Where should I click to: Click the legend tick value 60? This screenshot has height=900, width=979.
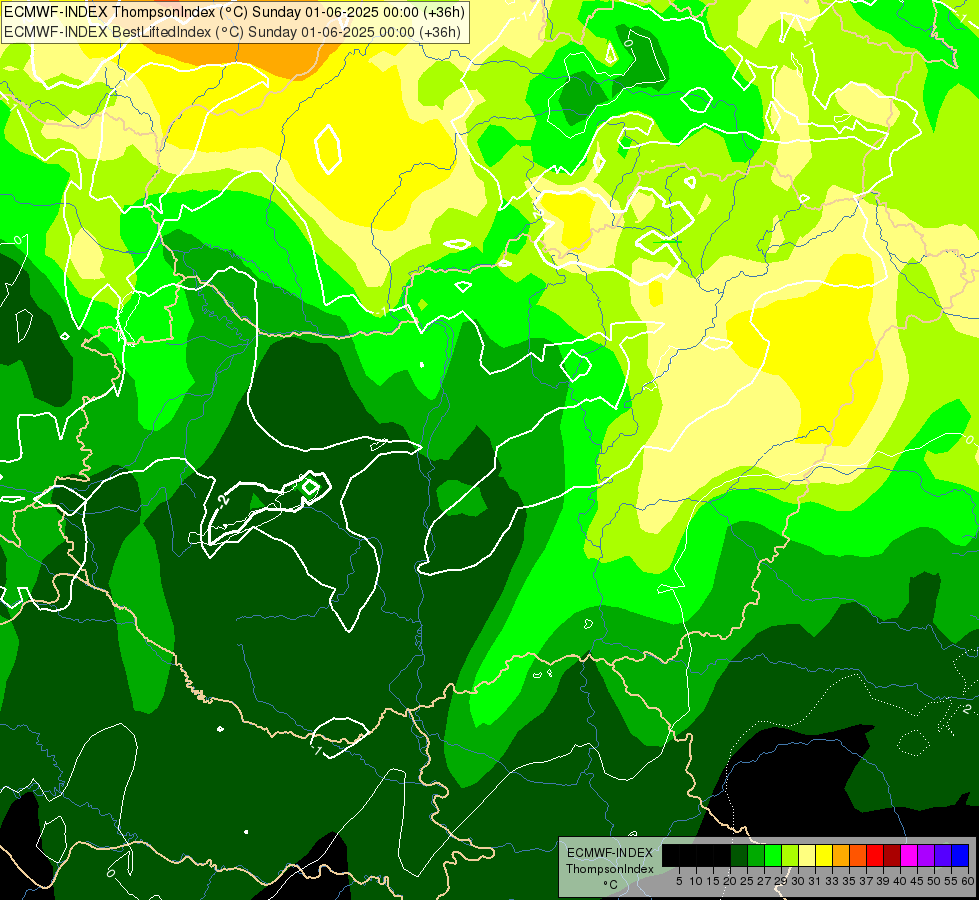click(x=967, y=881)
